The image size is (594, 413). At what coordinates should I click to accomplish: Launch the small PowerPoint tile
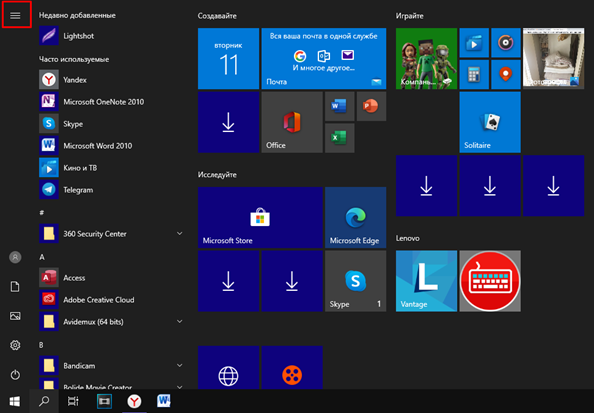pyautogui.click(x=371, y=106)
